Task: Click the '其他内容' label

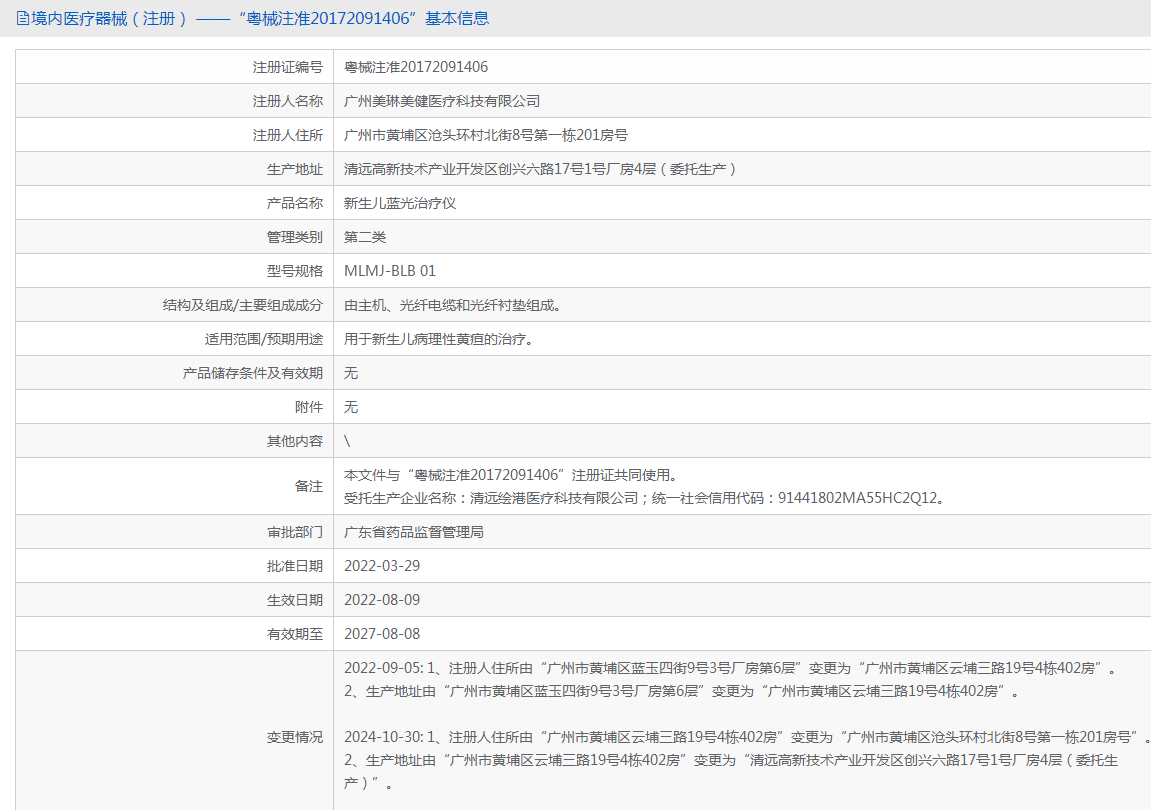Action: pos(294,441)
